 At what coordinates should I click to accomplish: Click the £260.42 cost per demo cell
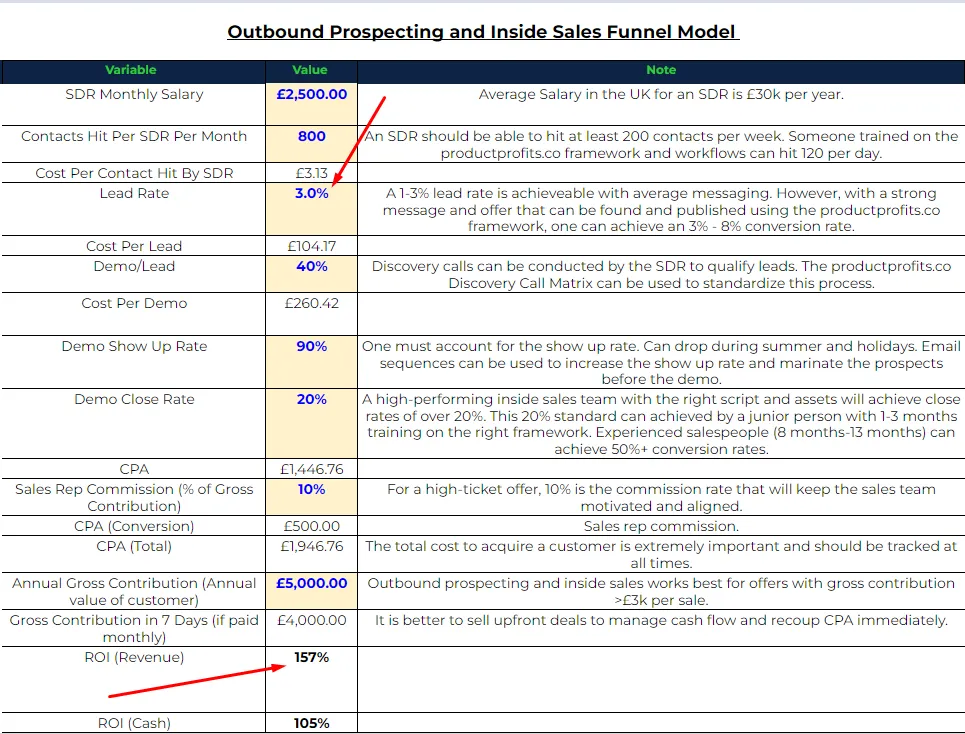coord(311,314)
